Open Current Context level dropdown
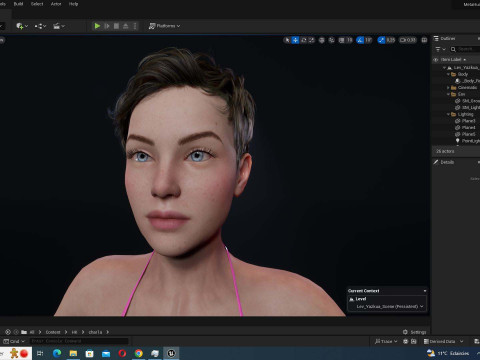Viewport: 480px width, 360px height. click(x=390, y=306)
